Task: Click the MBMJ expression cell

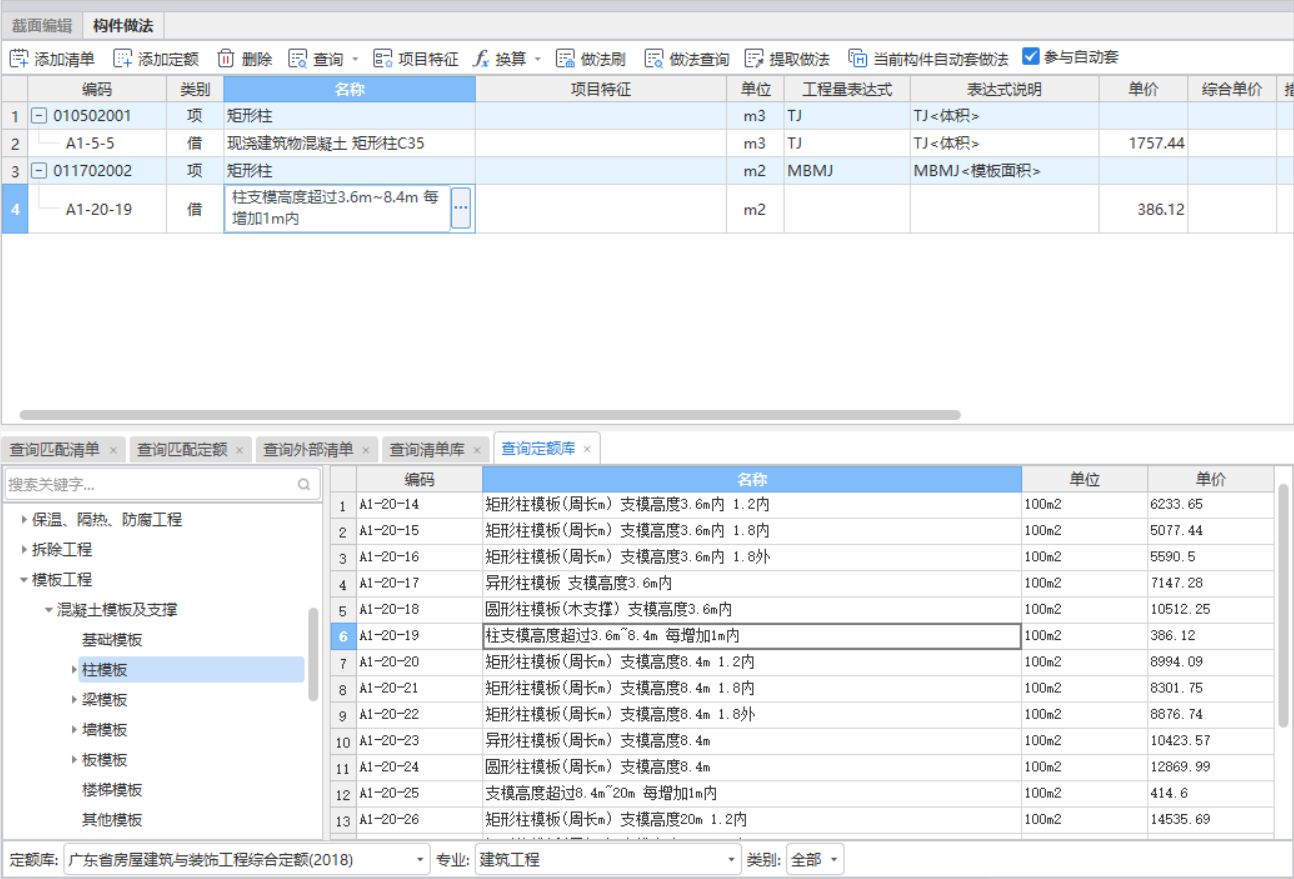Action: pyautogui.click(x=847, y=171)
